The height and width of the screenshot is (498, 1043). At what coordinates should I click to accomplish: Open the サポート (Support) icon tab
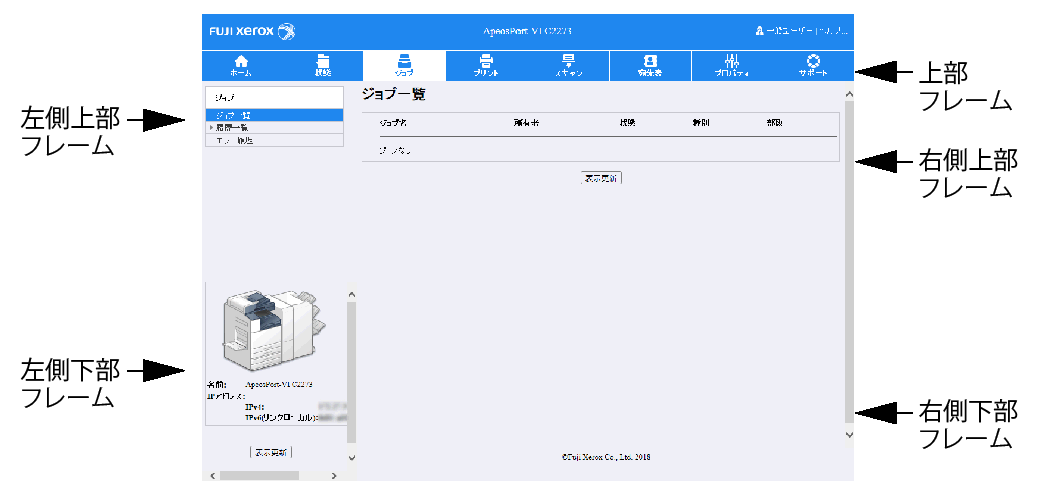click(x=813, y=65)
